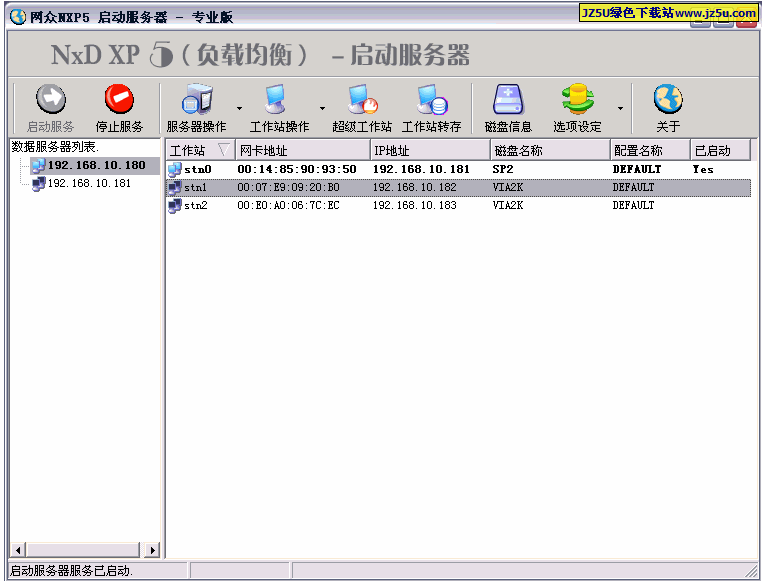The image size is (762, 581).
Task: Sort by IP地址 column header
Action: [x=431, y=150]
